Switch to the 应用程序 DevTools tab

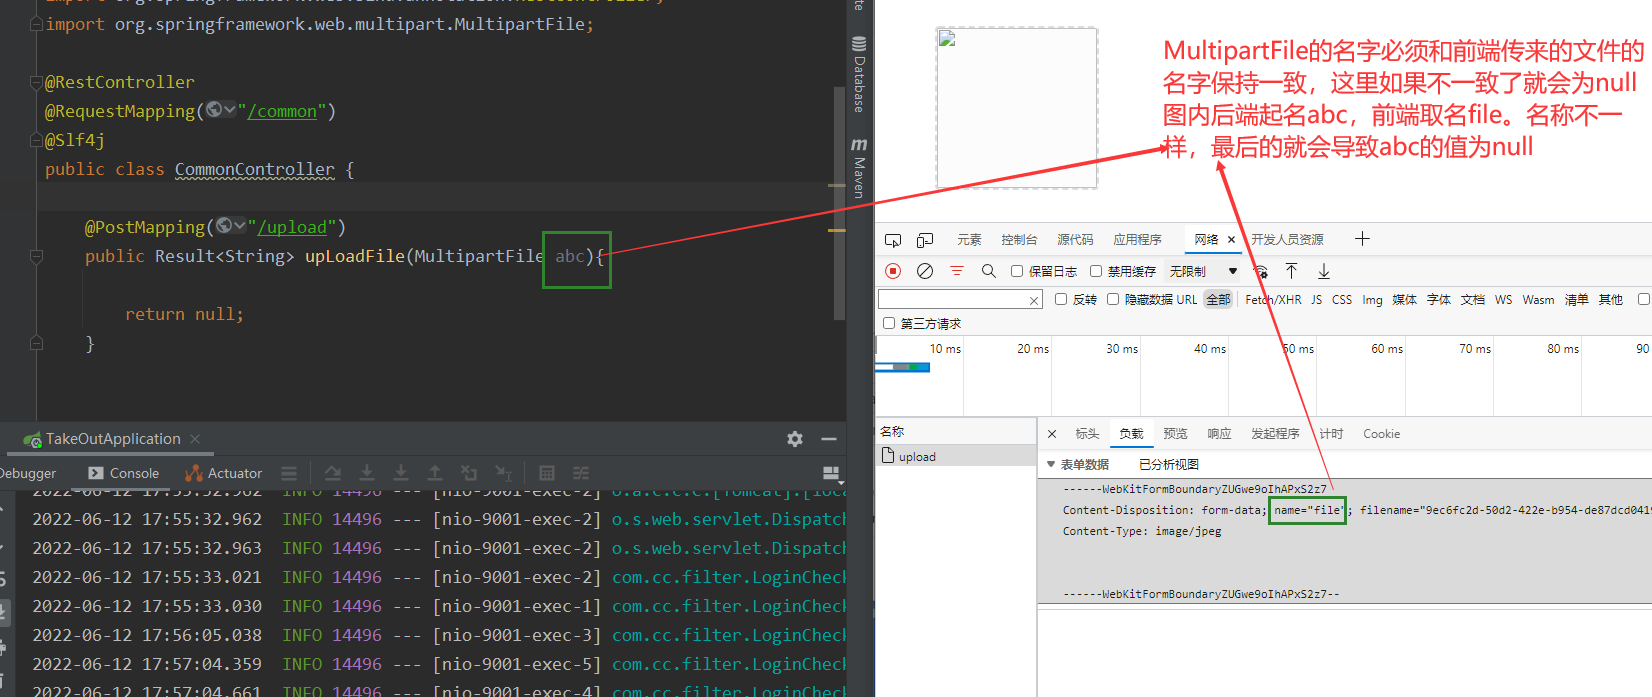tap(1137, 240)
